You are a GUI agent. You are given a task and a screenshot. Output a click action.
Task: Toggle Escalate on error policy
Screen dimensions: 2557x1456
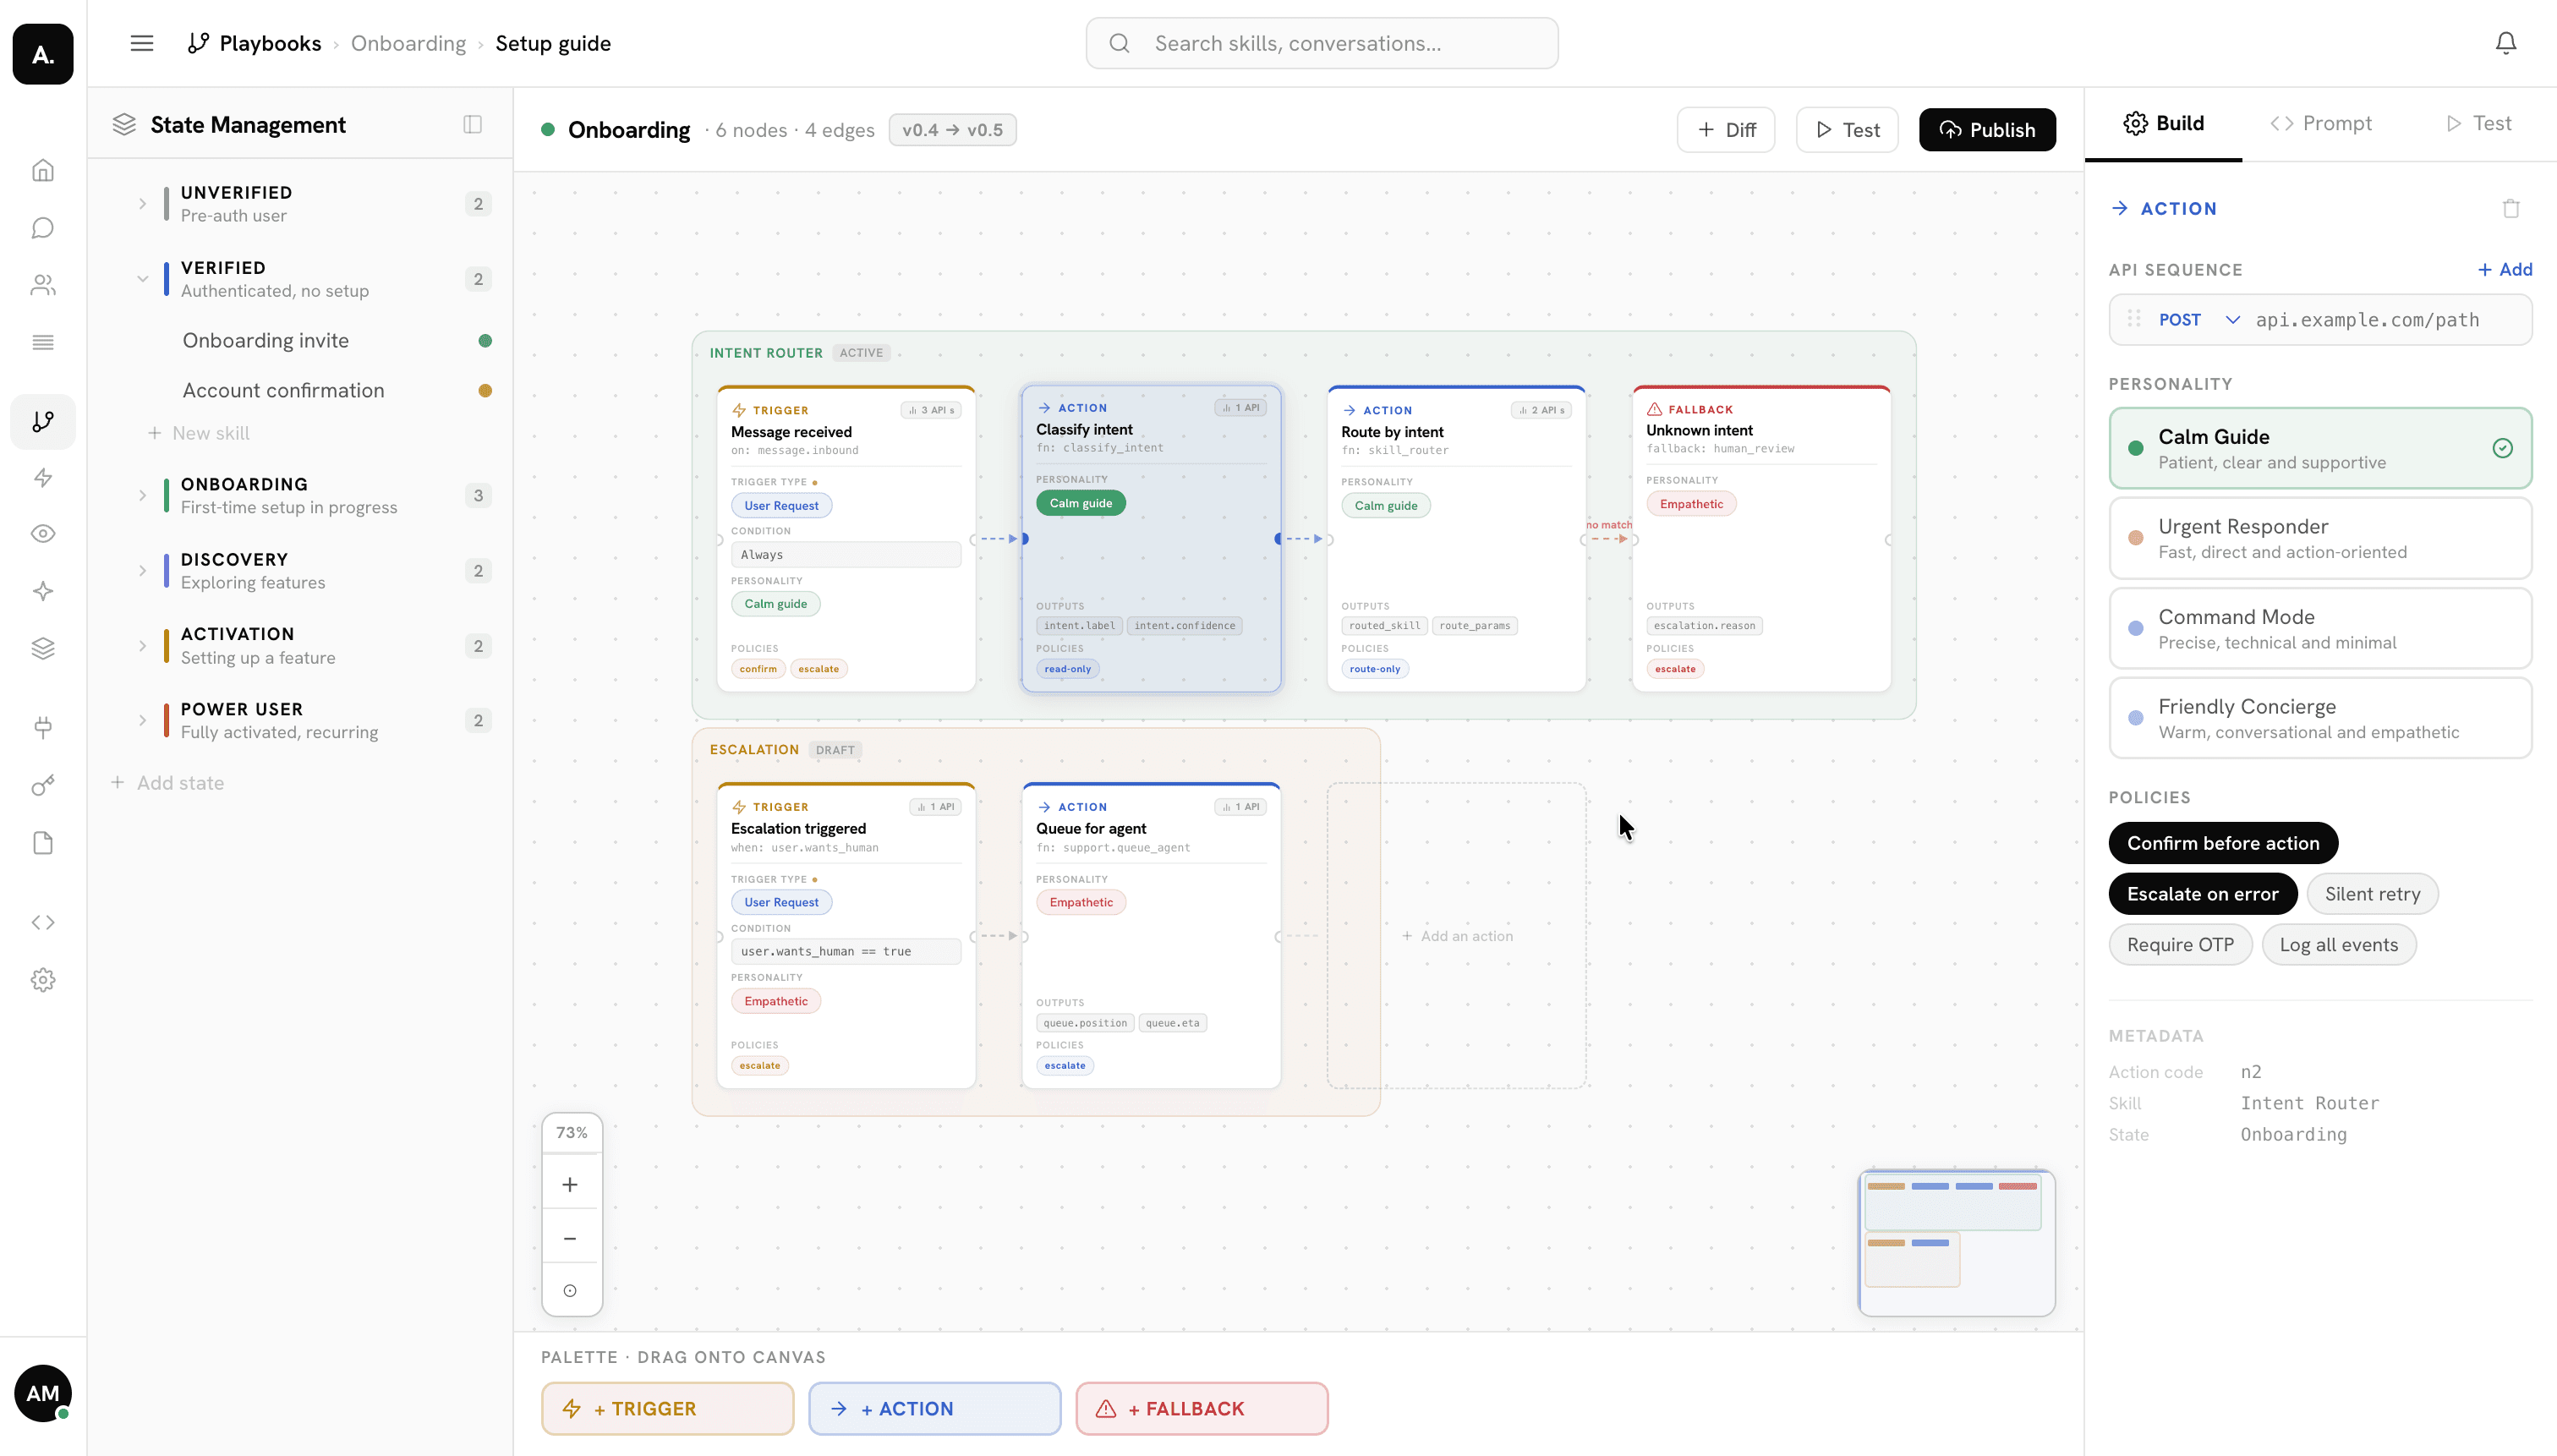tap(2203, 894)
